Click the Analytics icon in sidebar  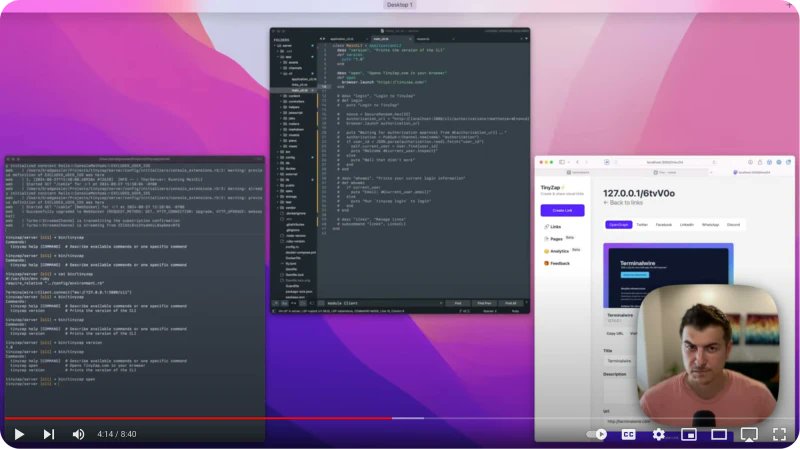pos(546,251)
